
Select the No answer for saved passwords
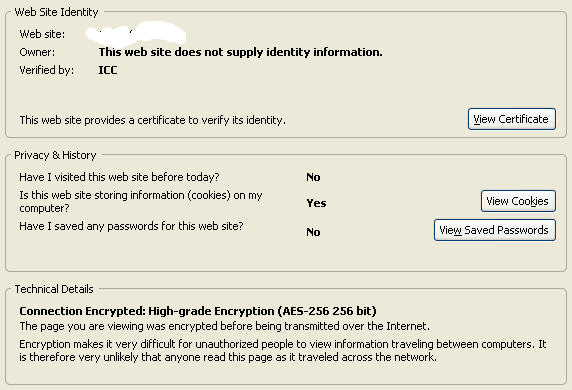(x=313, y=232)
